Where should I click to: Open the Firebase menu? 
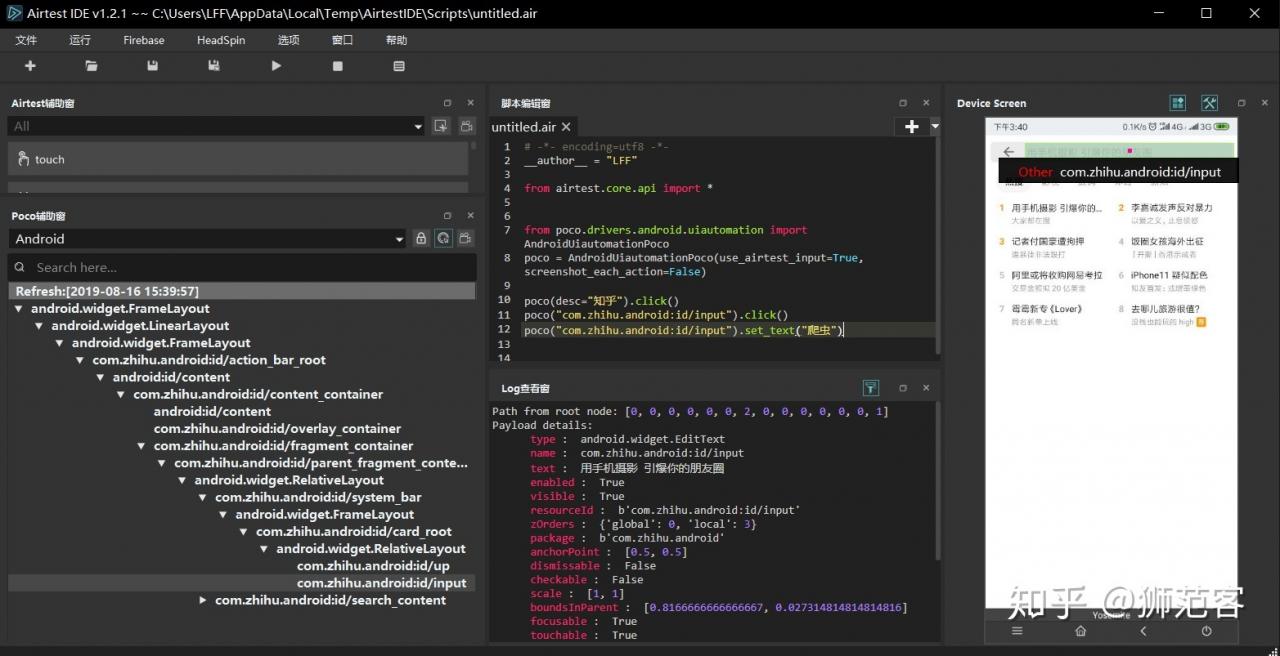pyautogui.click(x=144, y=40)
